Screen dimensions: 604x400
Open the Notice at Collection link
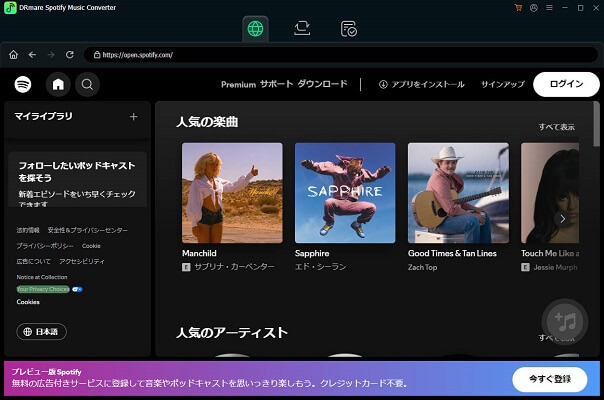(42, 277)
